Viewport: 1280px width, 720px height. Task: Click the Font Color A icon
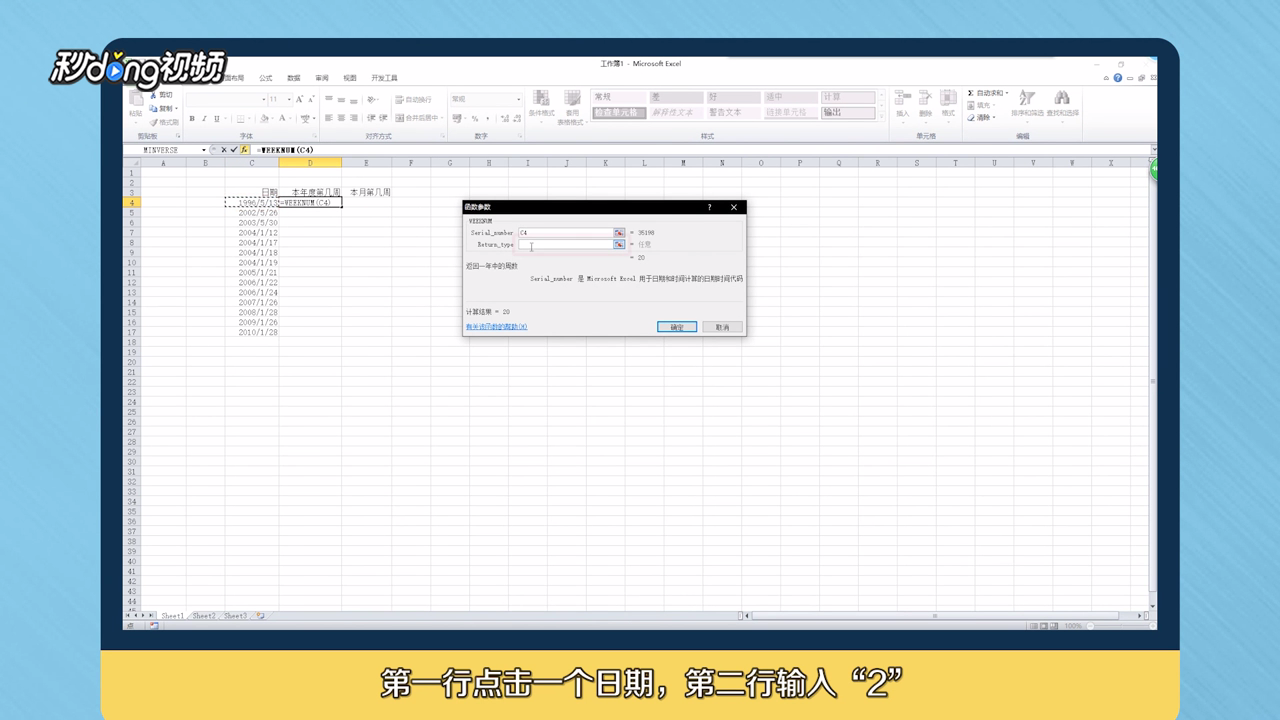pos(283,119)
